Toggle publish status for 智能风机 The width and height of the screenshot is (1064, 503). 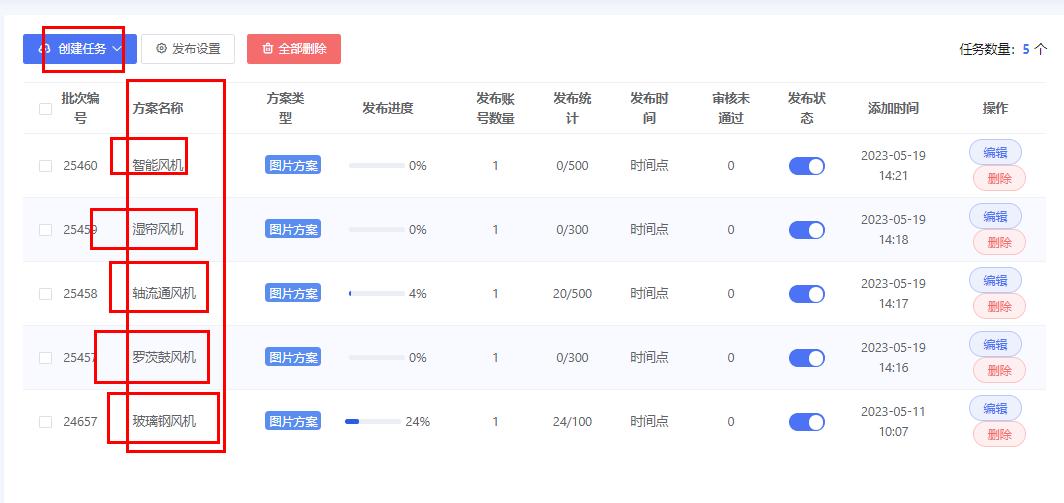pos(806,166)
